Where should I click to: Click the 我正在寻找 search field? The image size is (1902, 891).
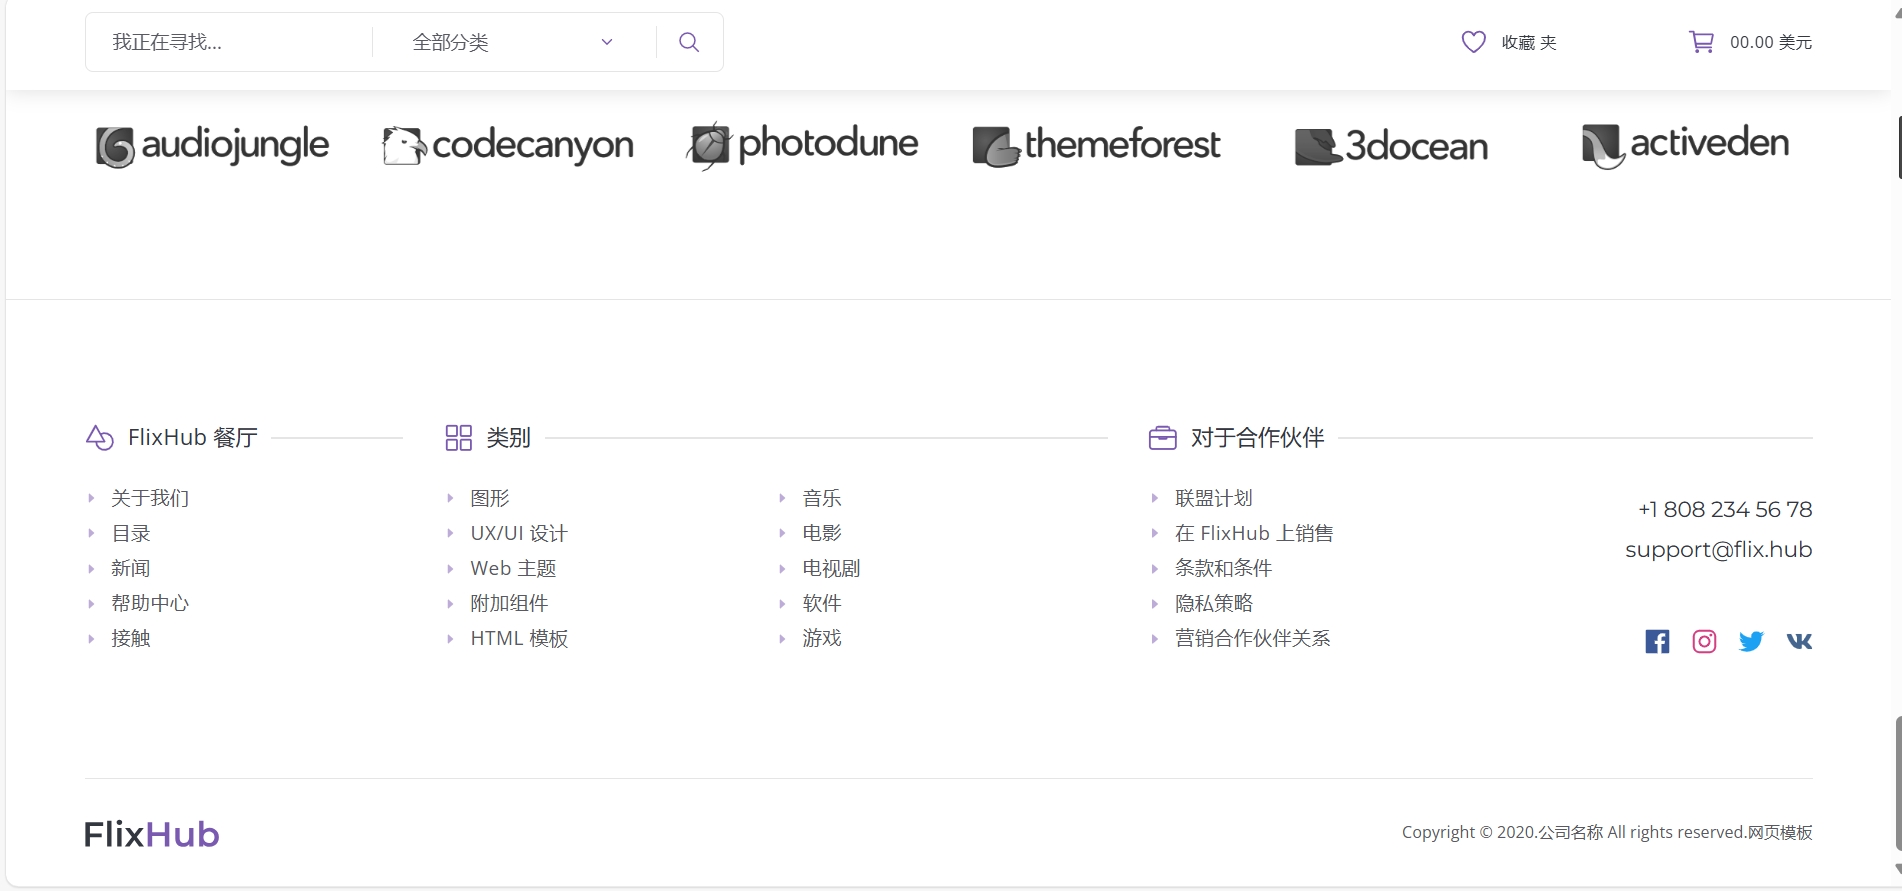tap(230, 42)
